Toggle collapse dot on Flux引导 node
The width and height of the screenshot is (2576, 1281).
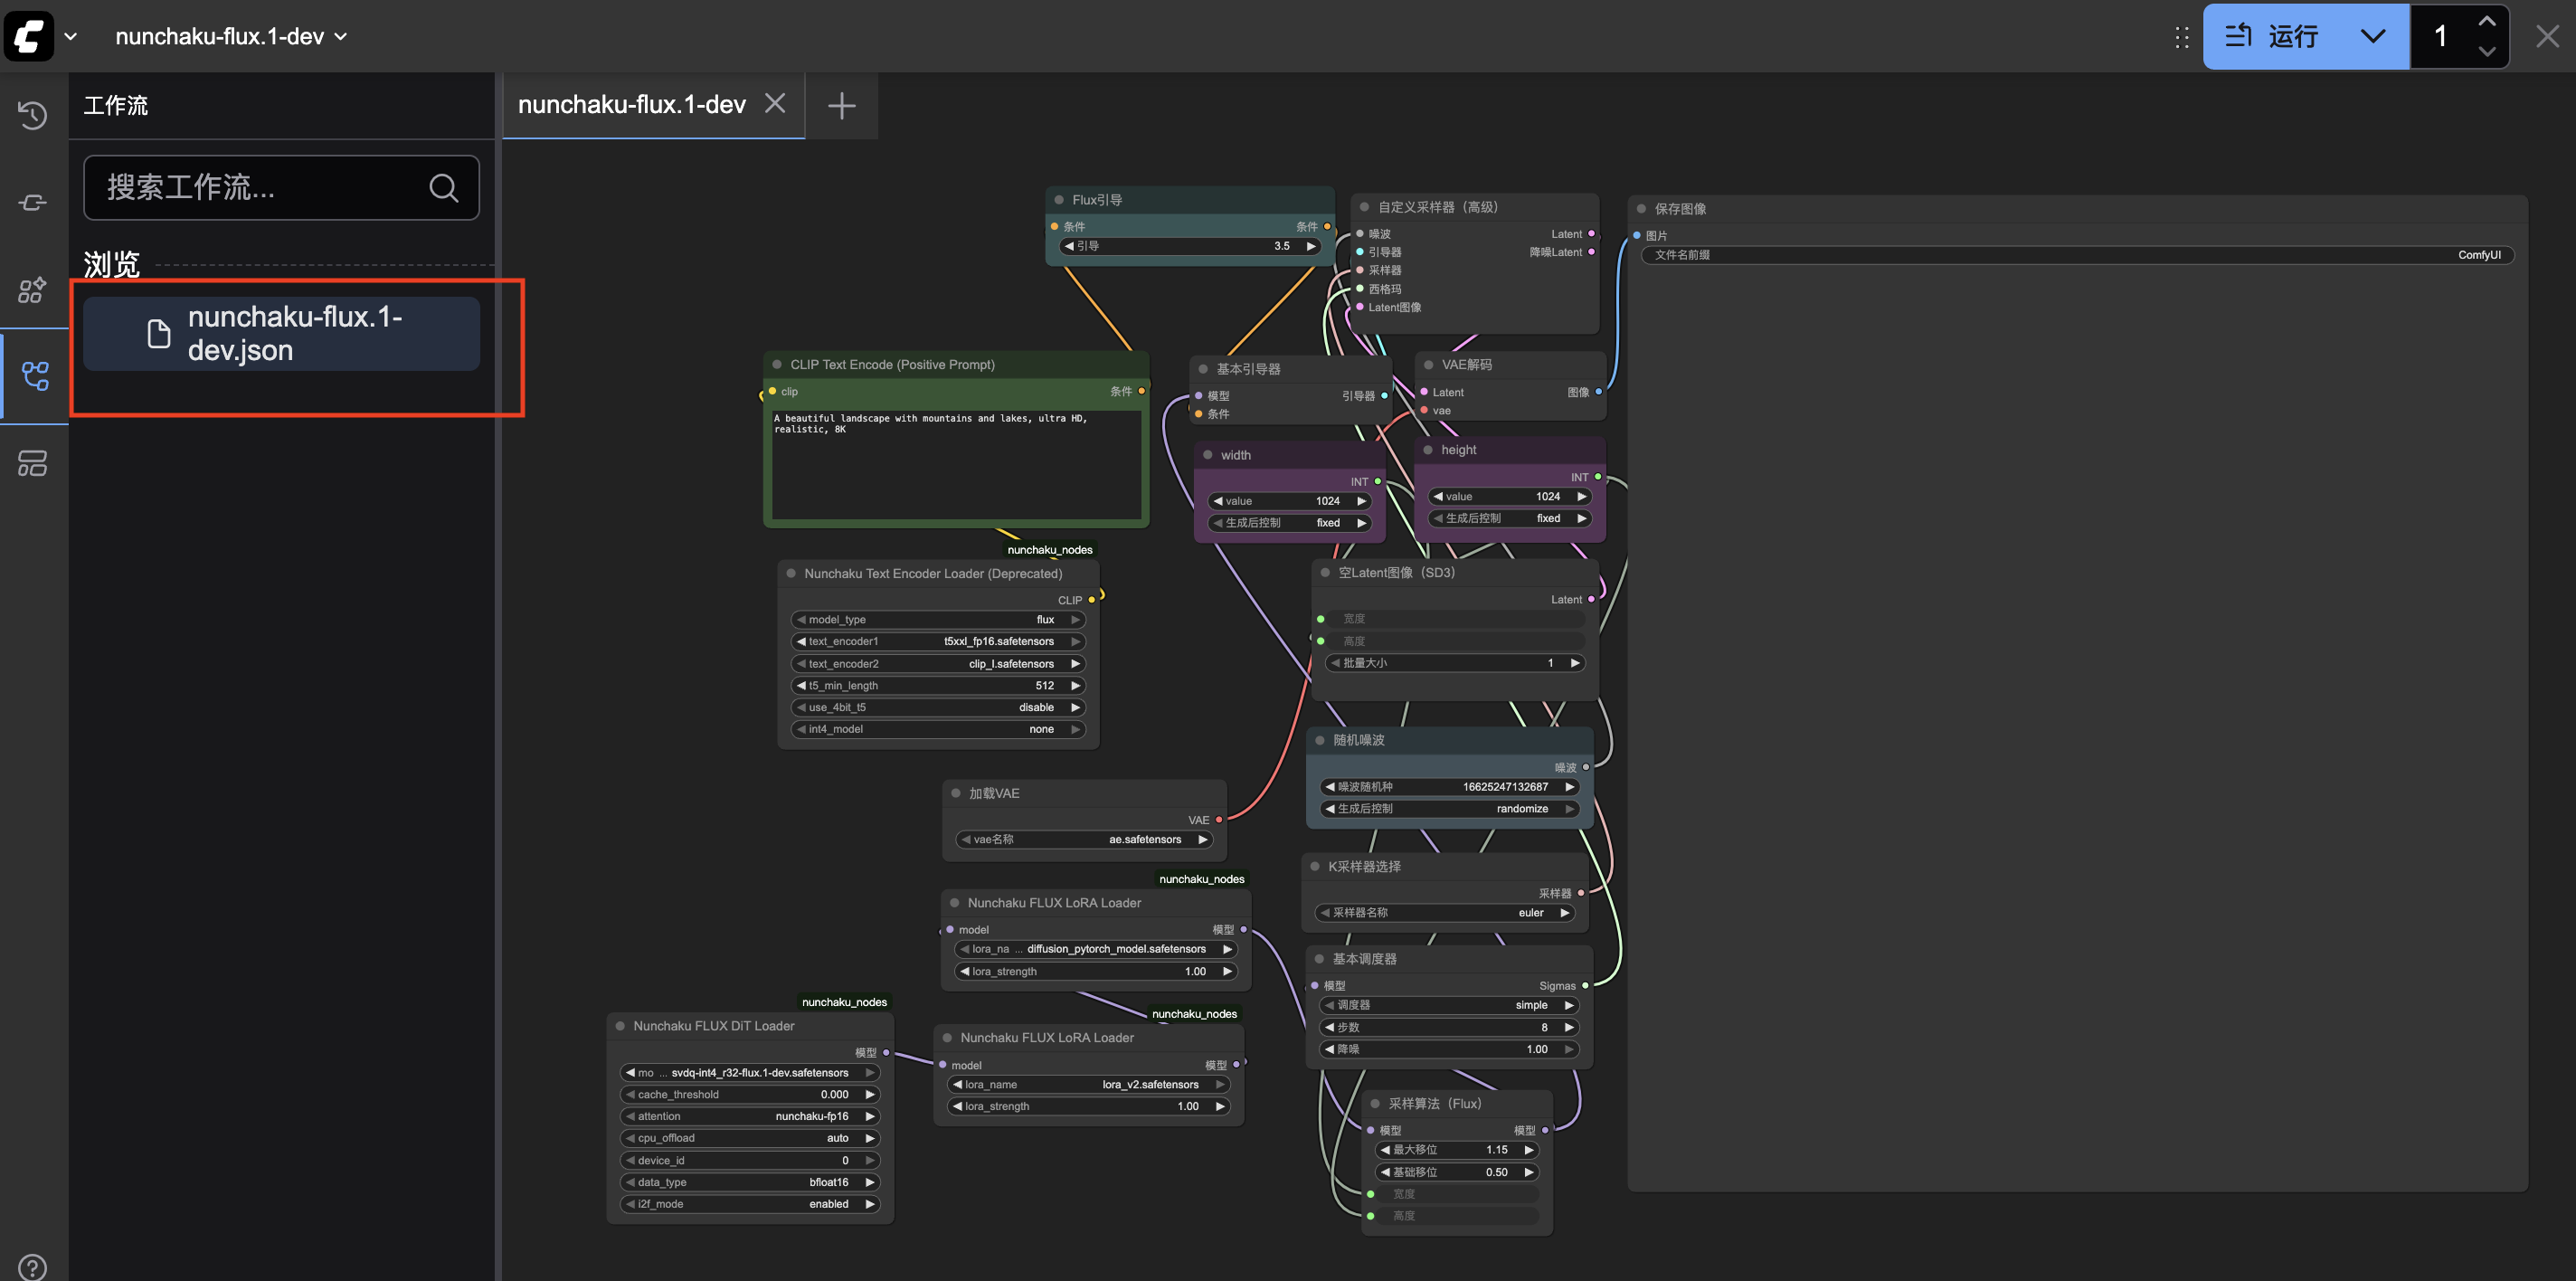click(x=1059, y=200)
